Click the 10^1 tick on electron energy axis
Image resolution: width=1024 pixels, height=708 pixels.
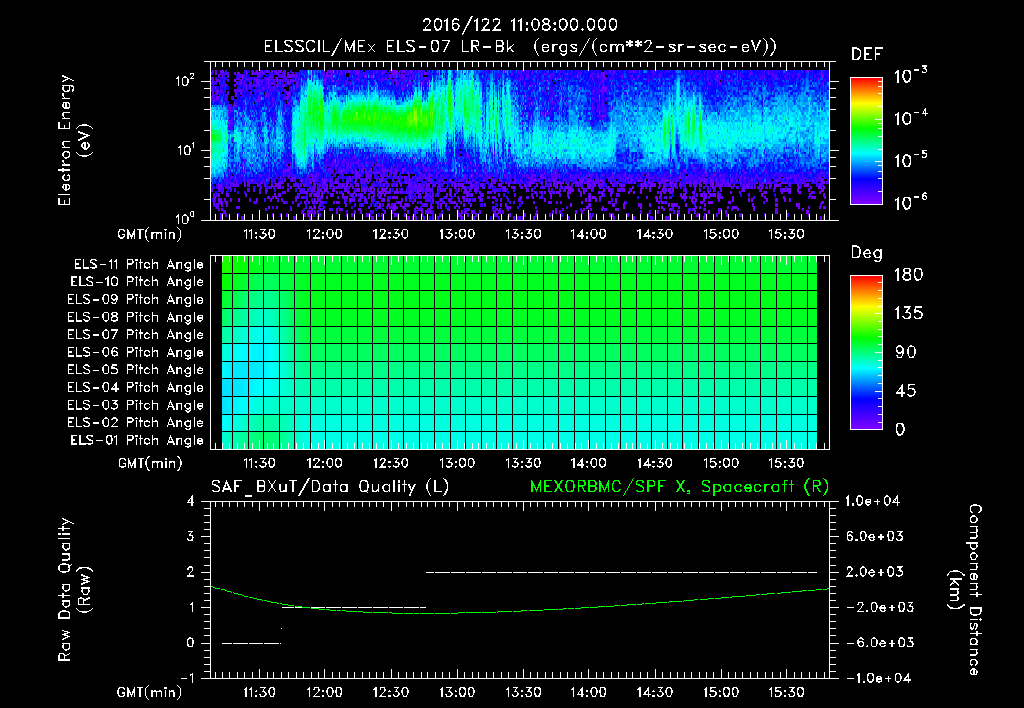tap(185, 150)
